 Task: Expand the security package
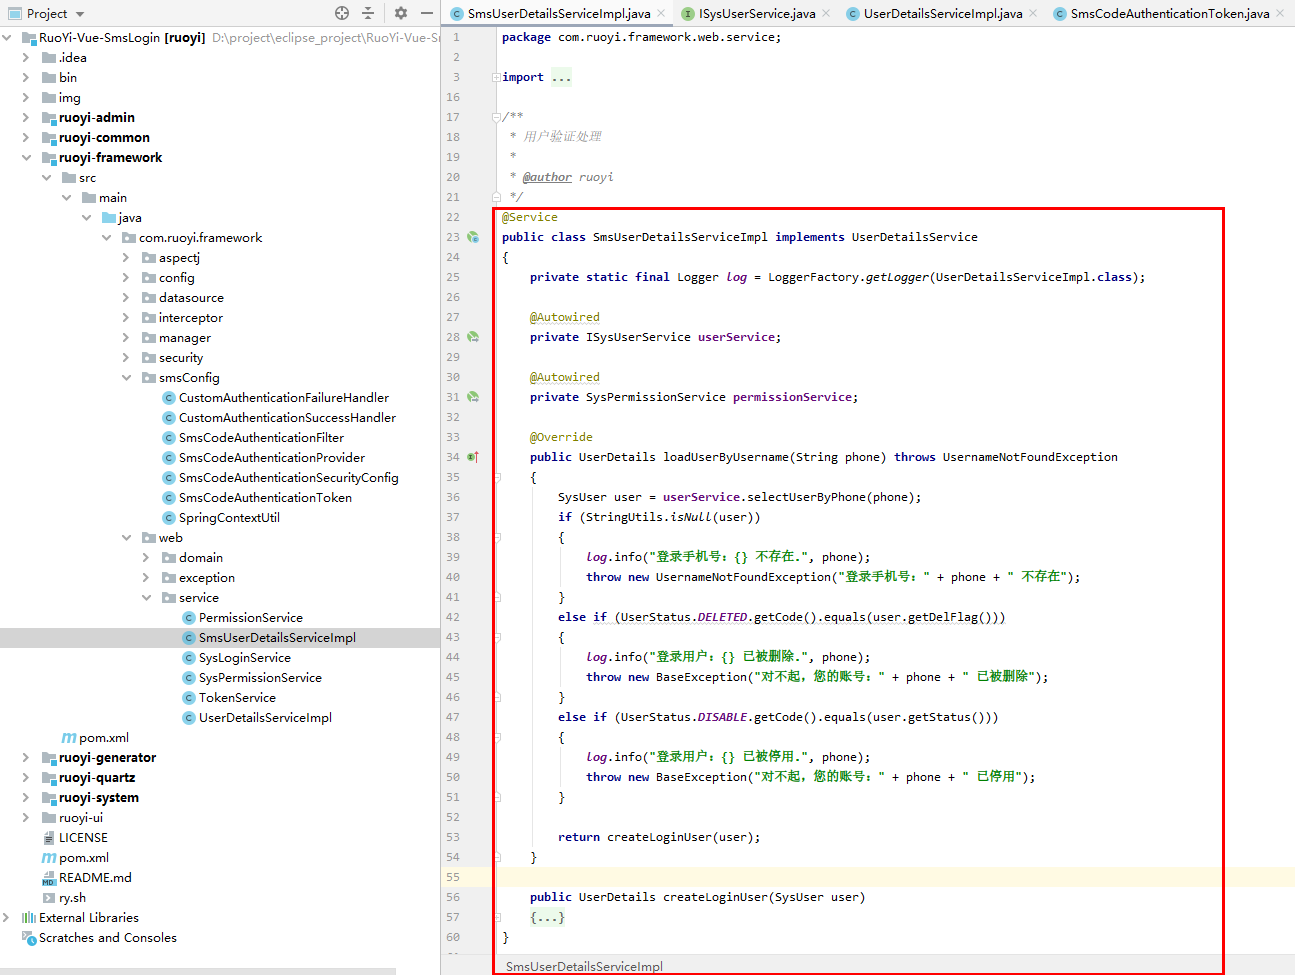[126, 358]
